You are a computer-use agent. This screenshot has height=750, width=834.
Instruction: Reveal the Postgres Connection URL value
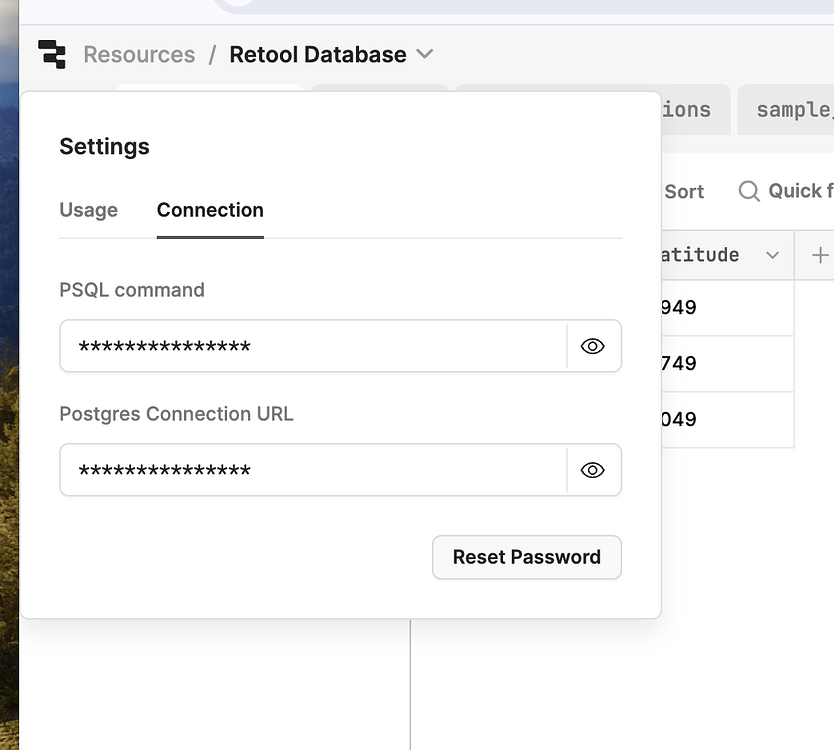(593, 470)
